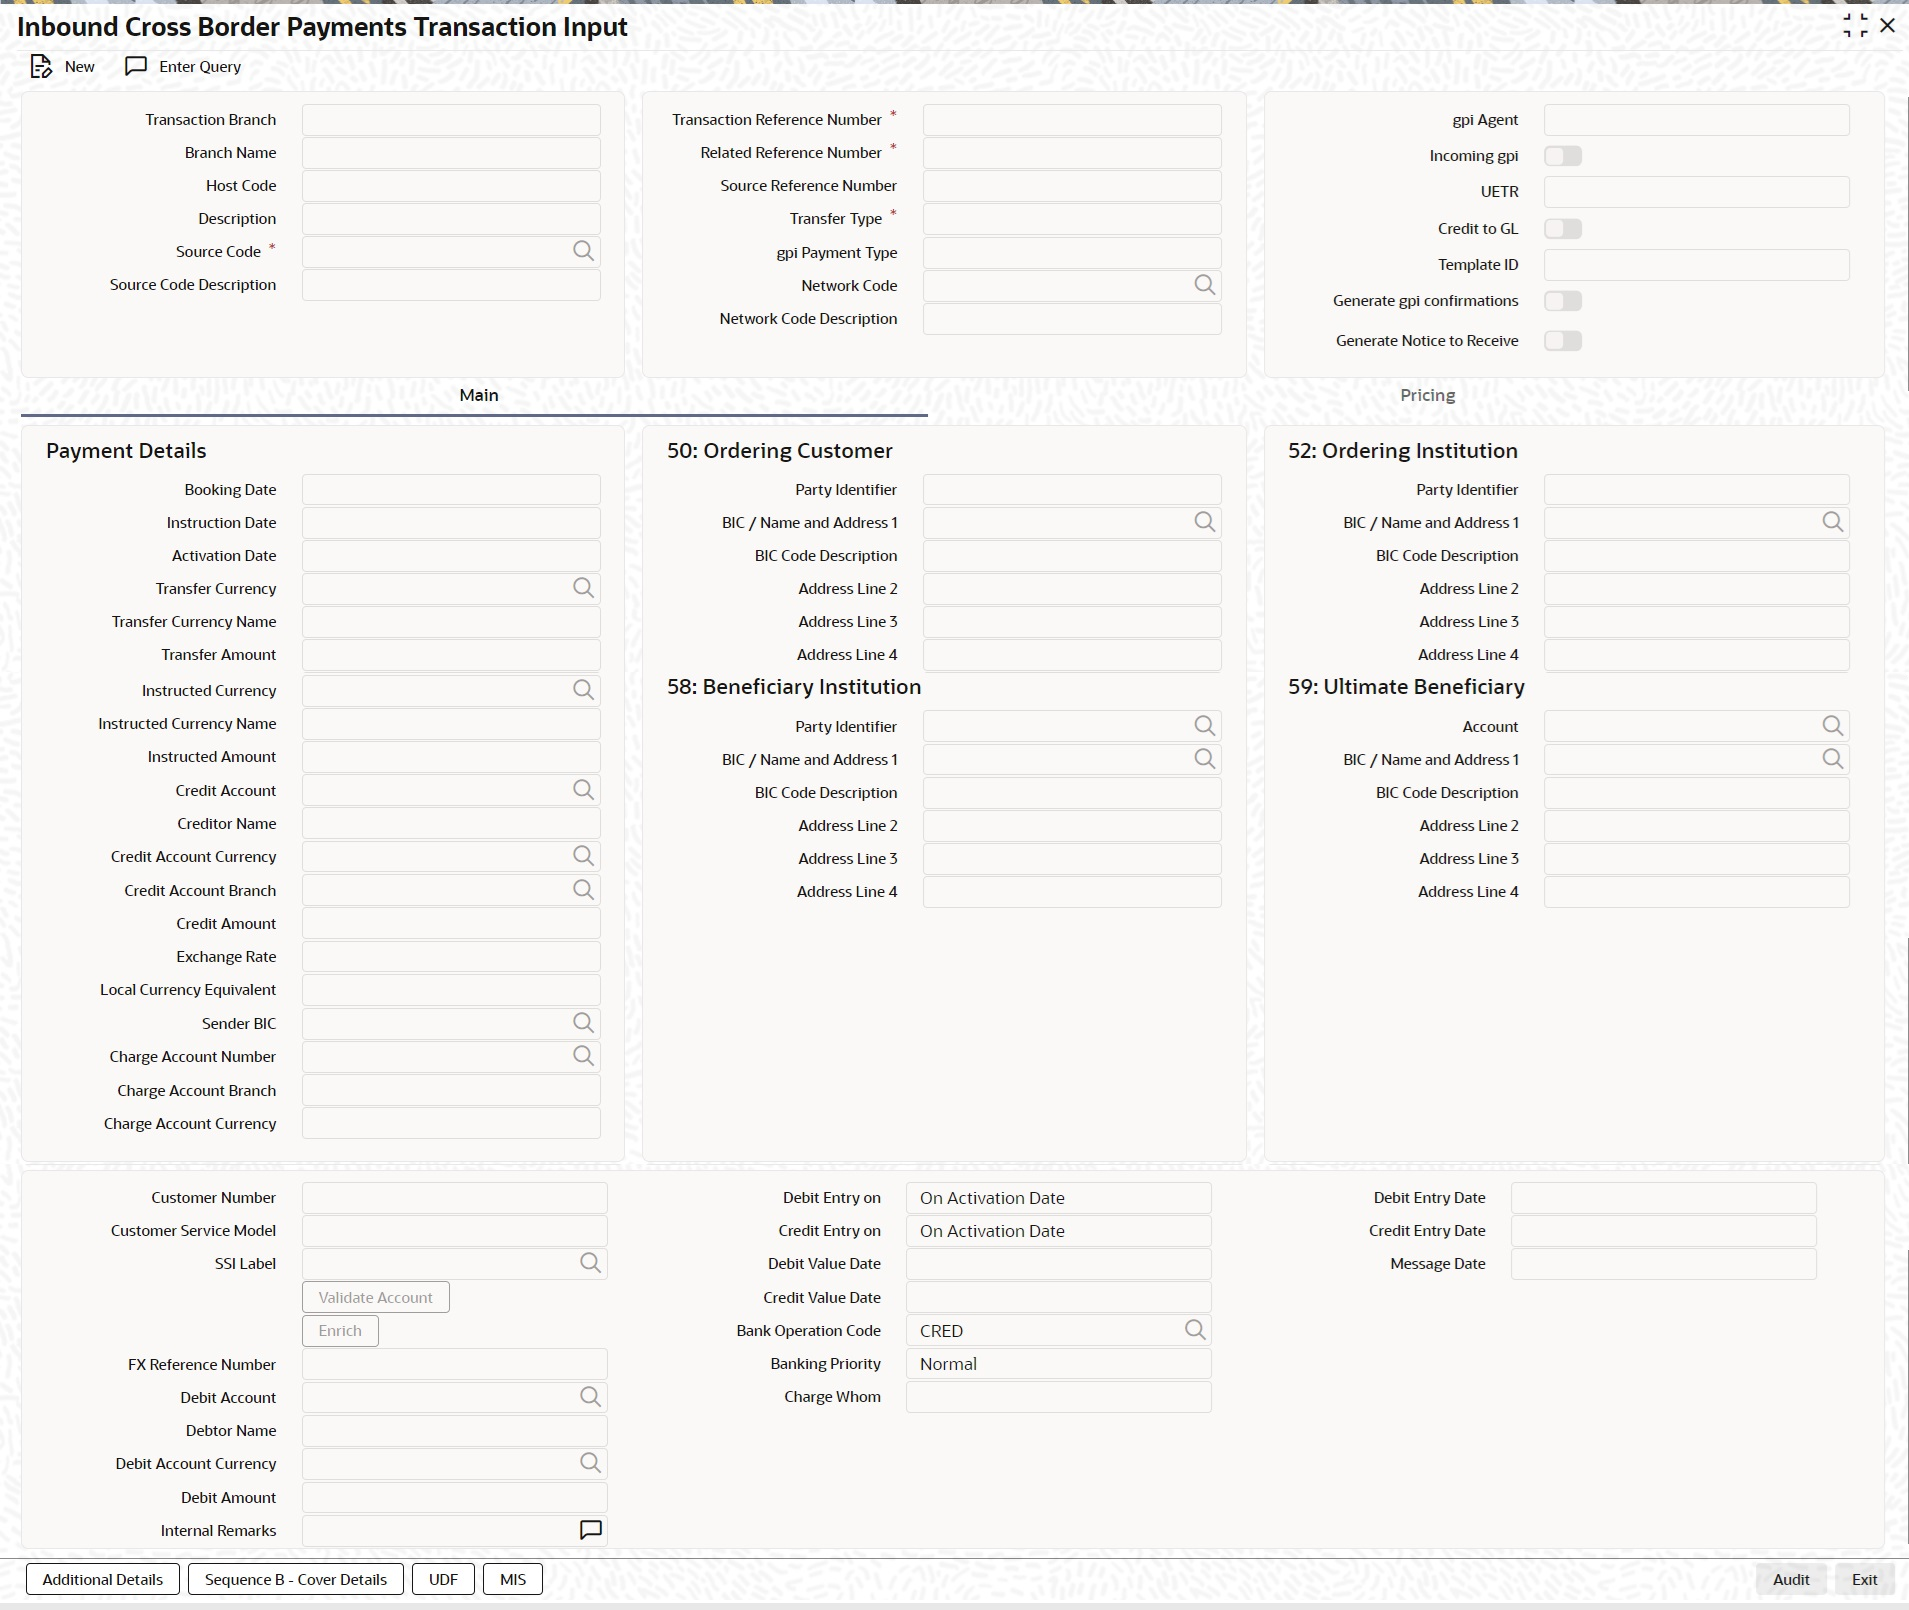Open the Banking Priority dropdown
The width and height of the screenshot is (1909, 1610).
click(1058, 1364)
